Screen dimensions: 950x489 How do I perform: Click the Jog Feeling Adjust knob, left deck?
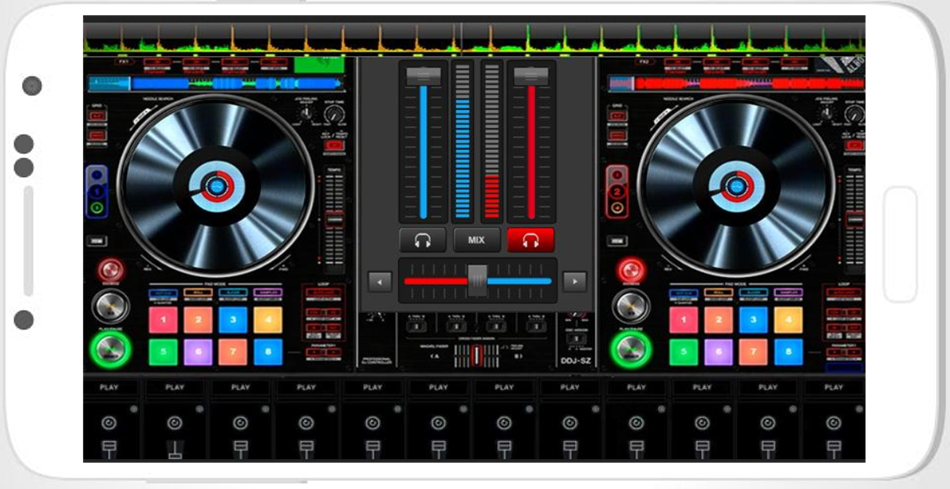point(307,113)
